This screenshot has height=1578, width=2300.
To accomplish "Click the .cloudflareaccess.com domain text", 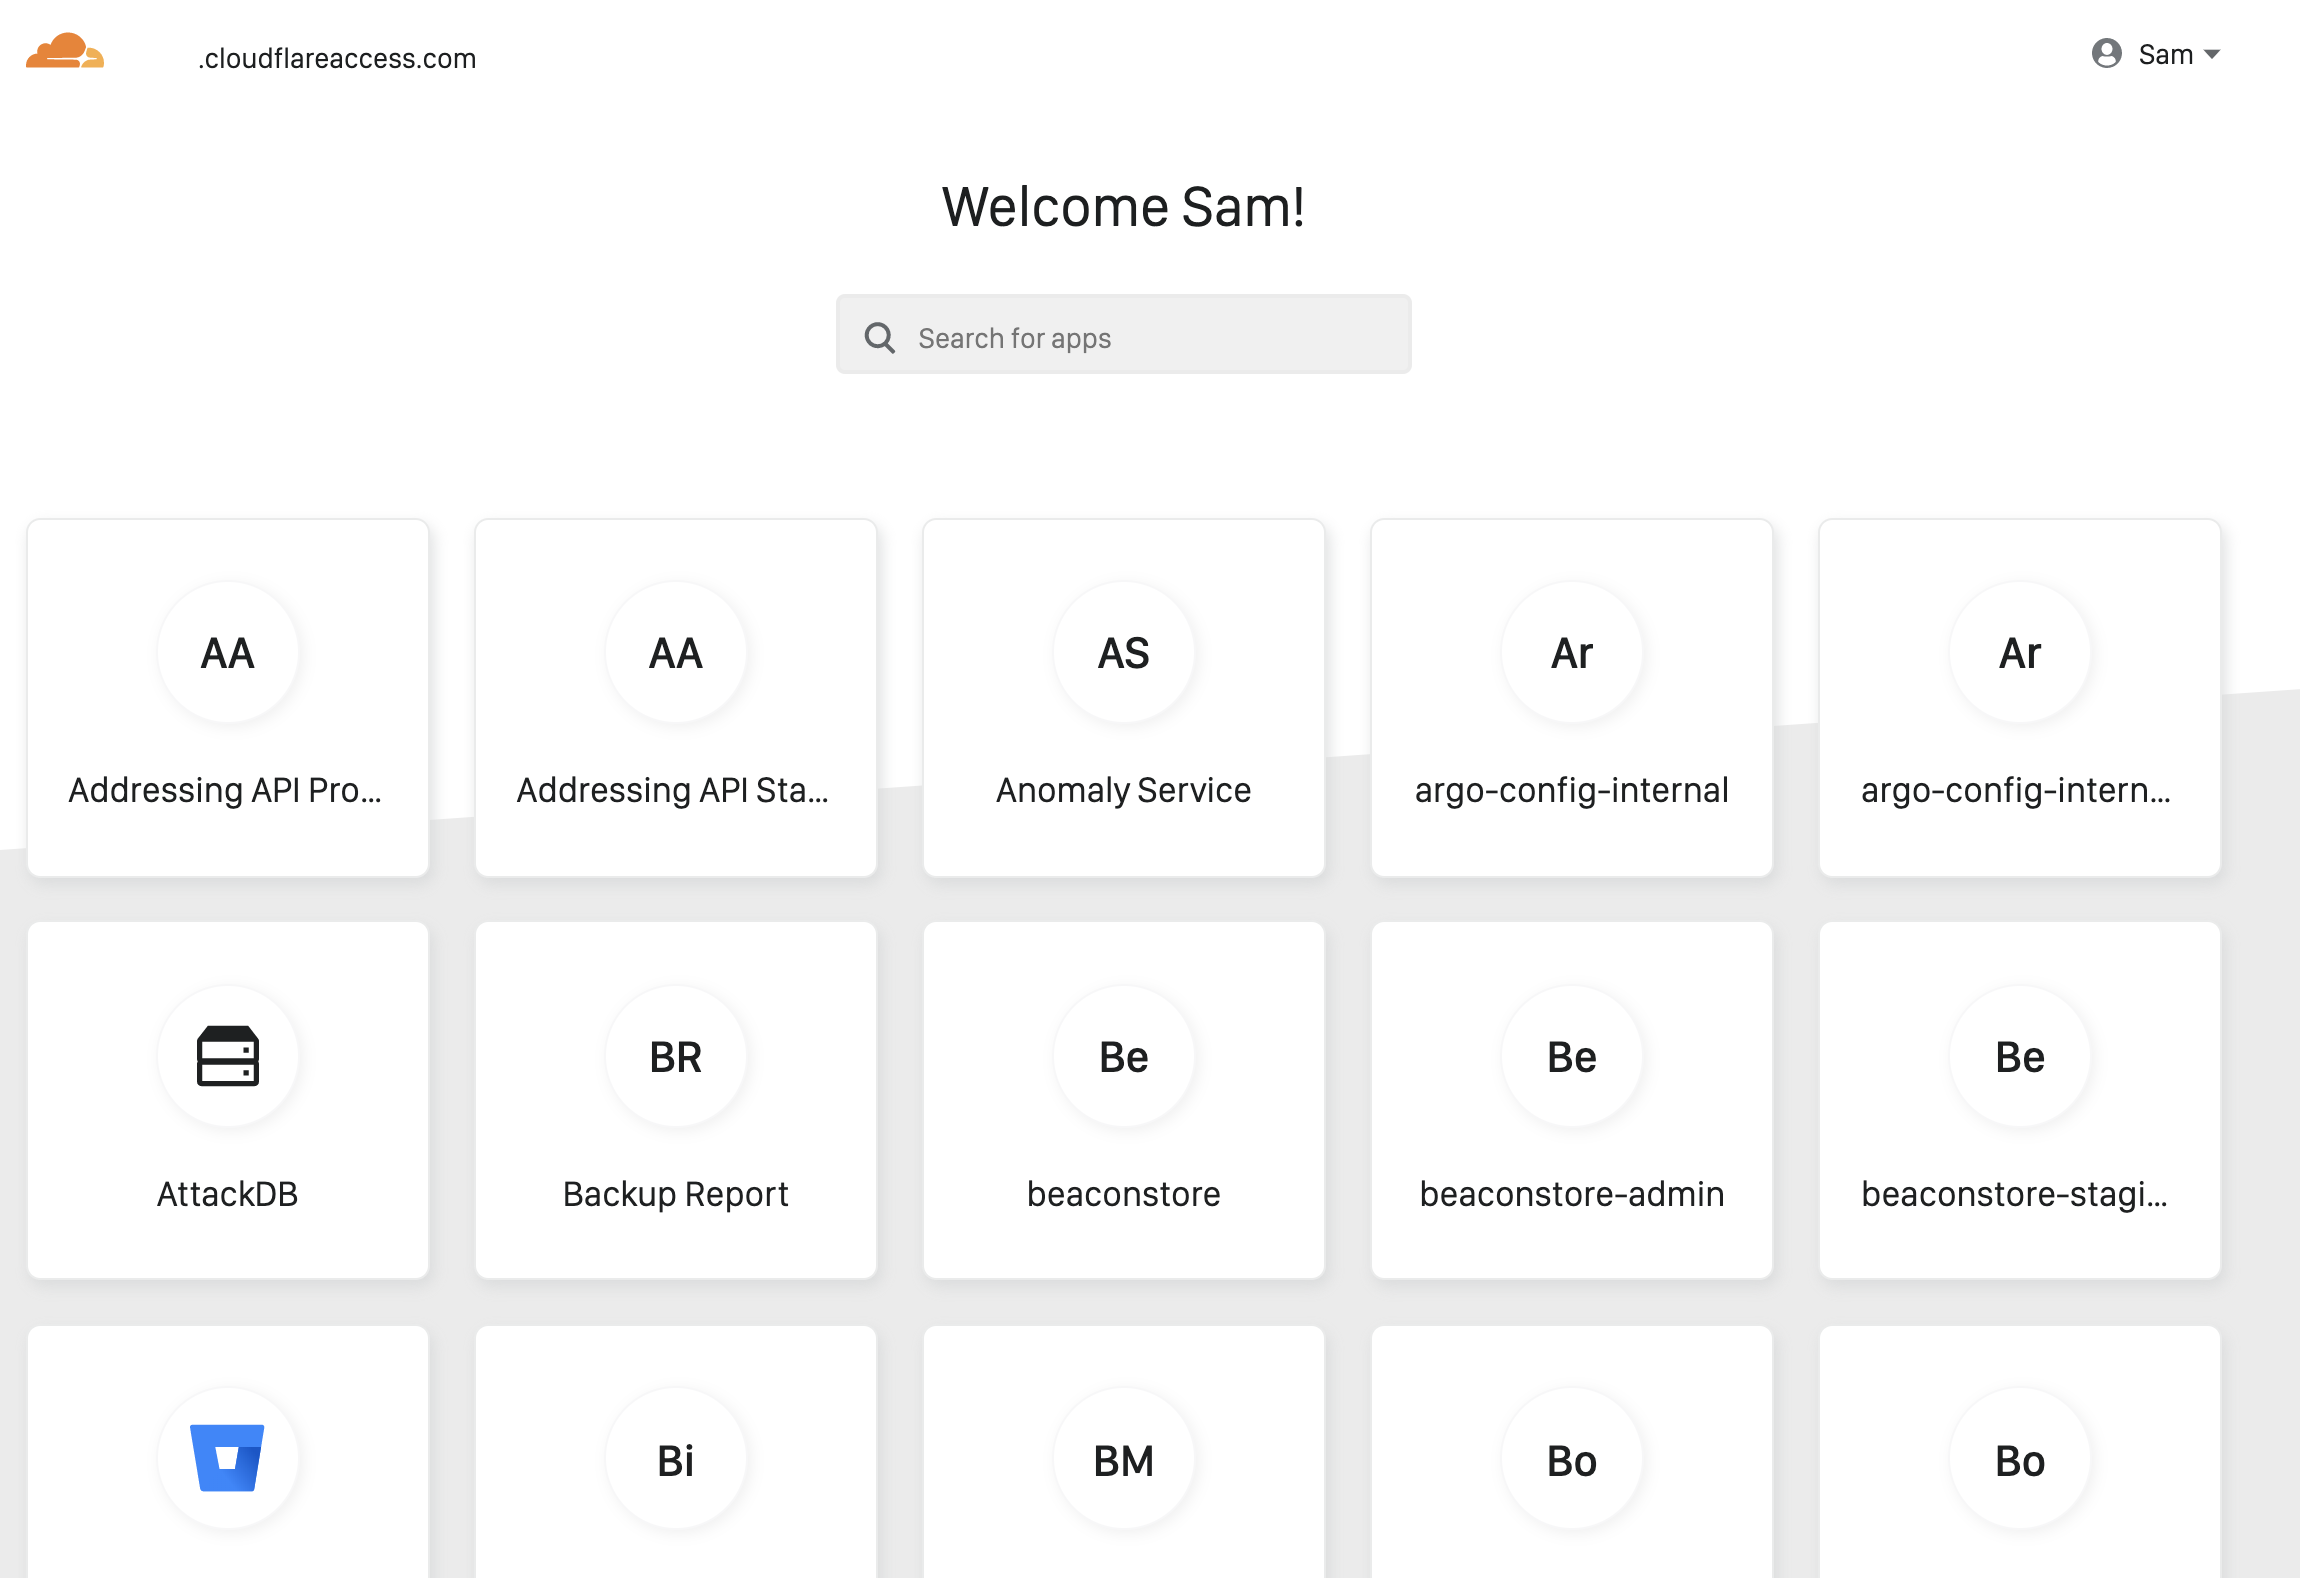I will (337, 58).
